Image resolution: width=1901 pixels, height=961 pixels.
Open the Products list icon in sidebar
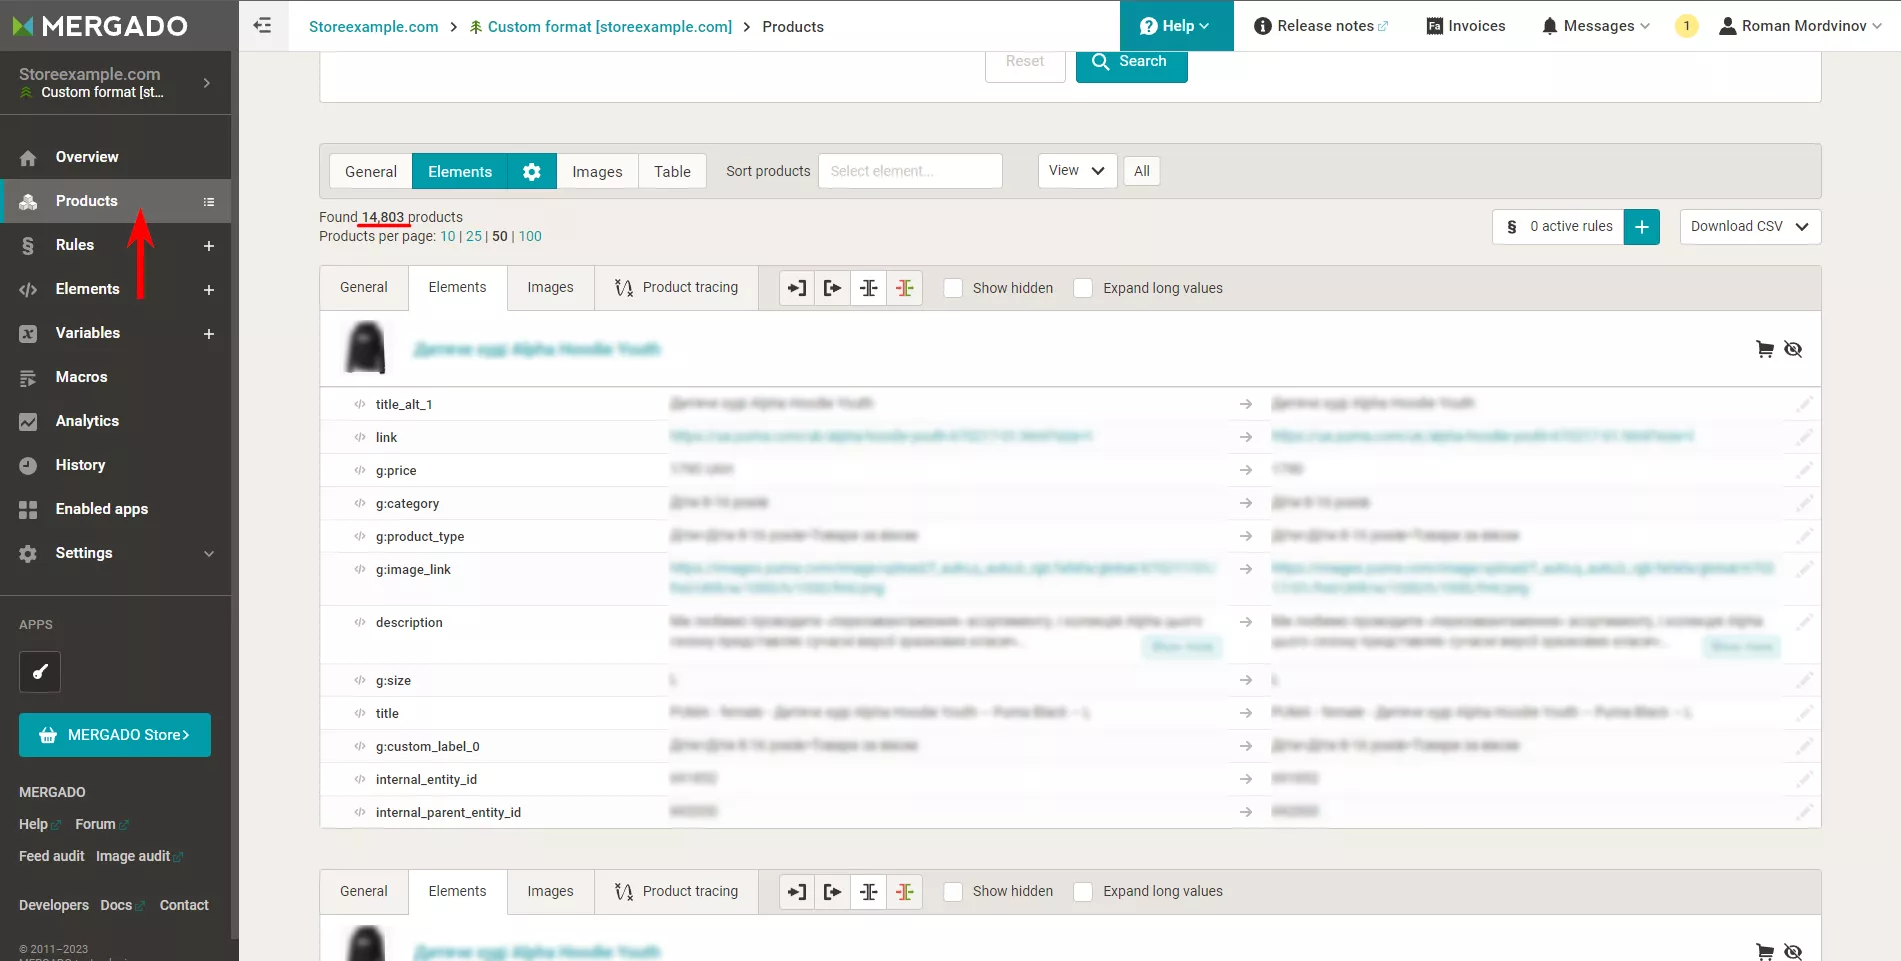209,202
